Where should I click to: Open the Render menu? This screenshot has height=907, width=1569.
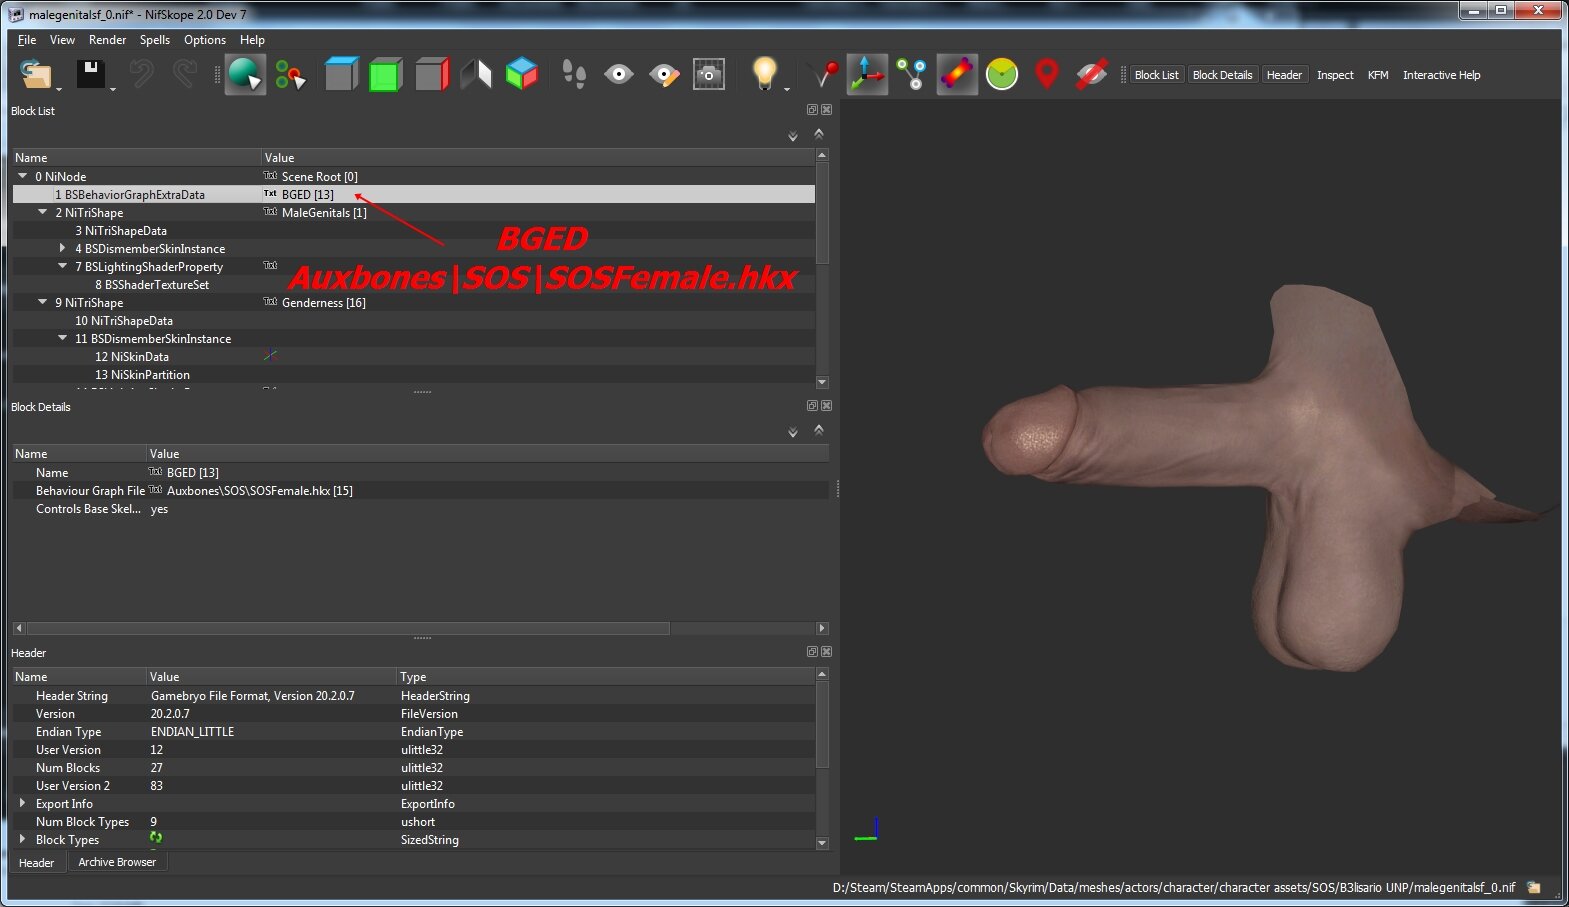coord(107,40)
